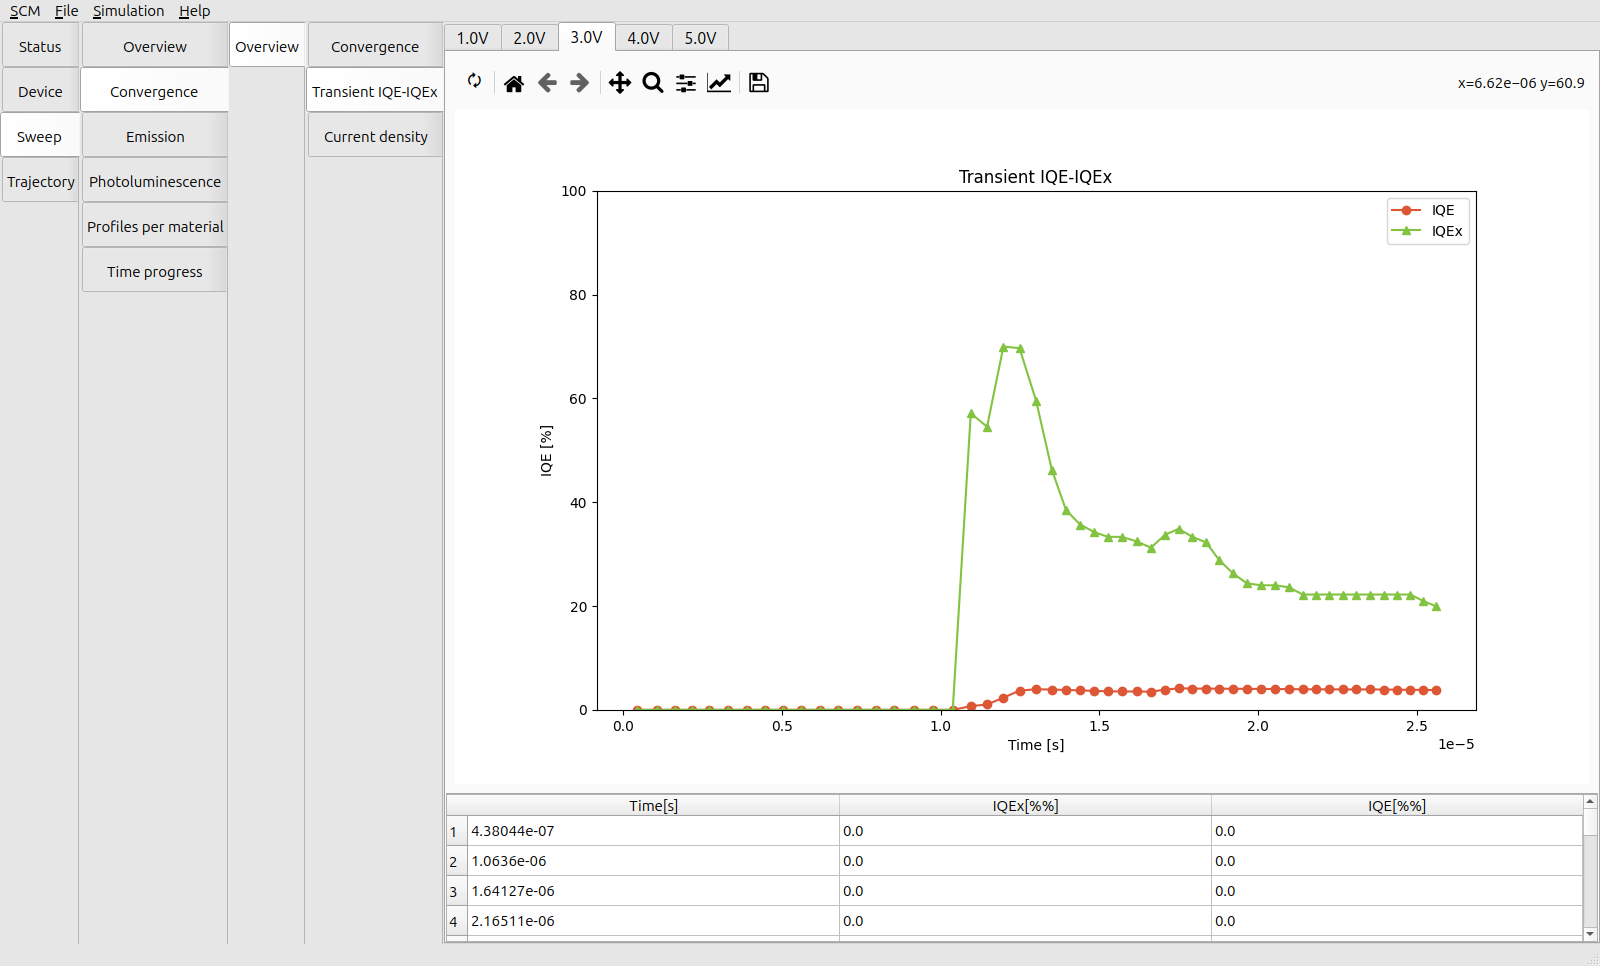Select the Time[s] cell in row 2
The image size is (1600, 966).
coord(653,861)
